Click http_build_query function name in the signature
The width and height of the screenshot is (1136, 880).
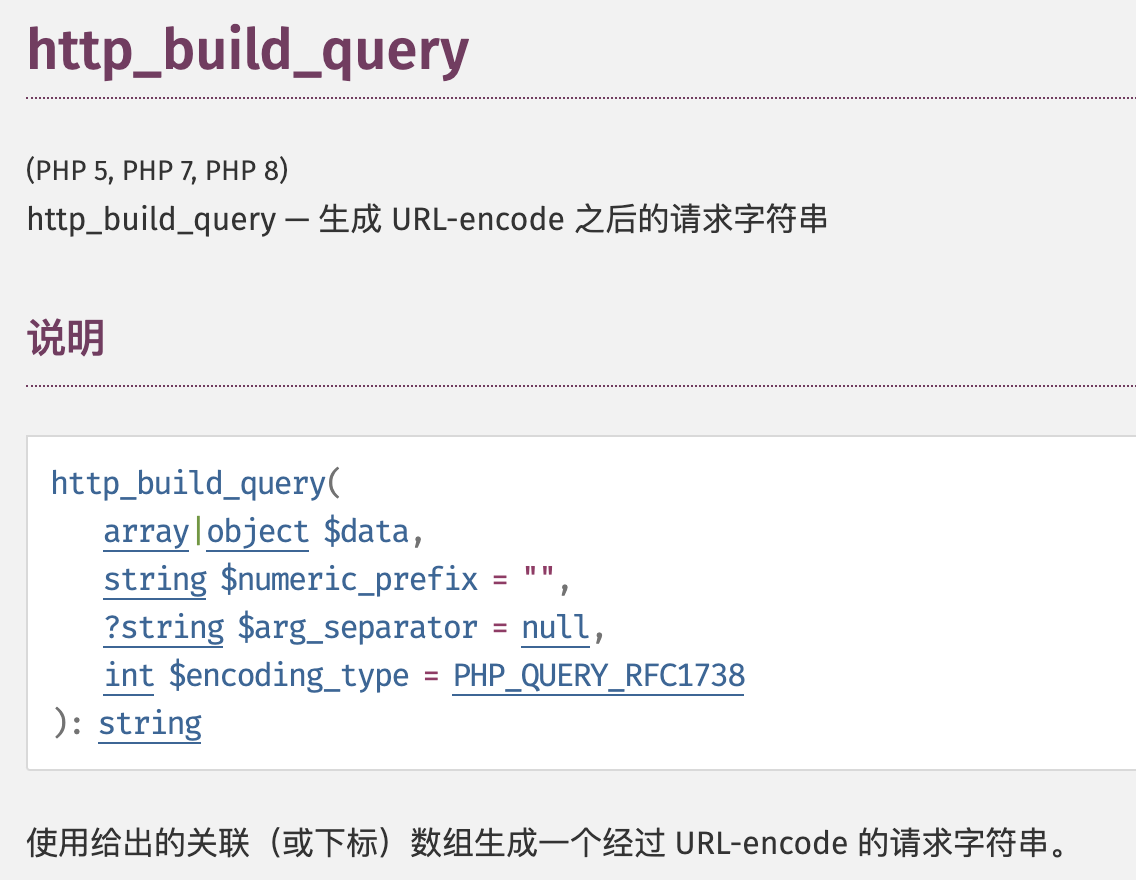point(188,484)
